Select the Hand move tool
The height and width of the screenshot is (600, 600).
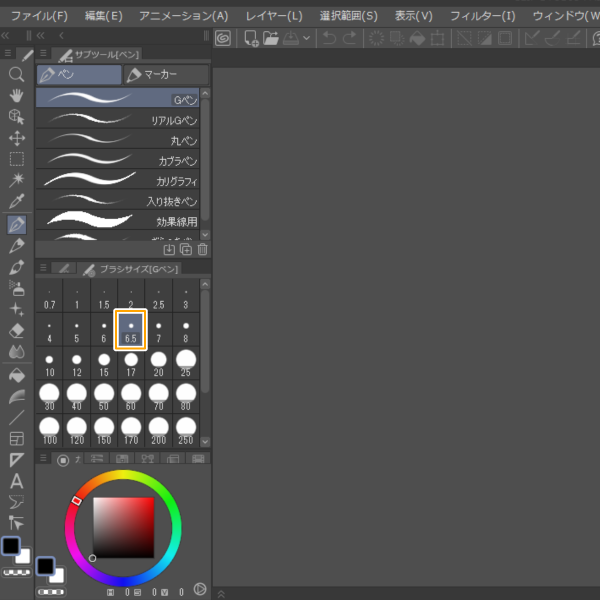[x=16, y=95]
